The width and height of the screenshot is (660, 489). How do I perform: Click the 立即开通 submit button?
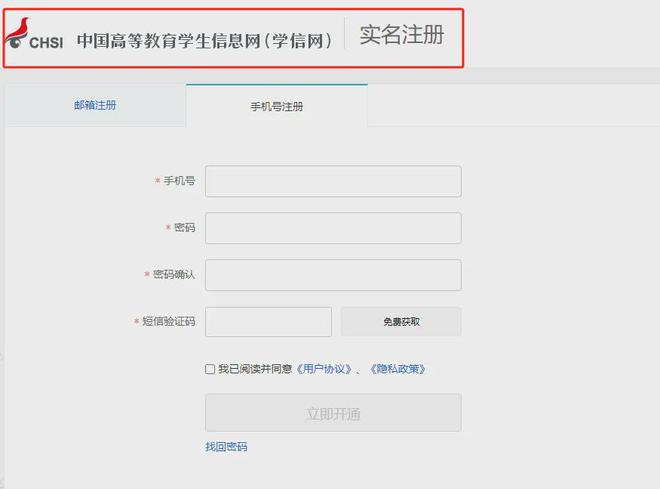[x=333, y=413]
